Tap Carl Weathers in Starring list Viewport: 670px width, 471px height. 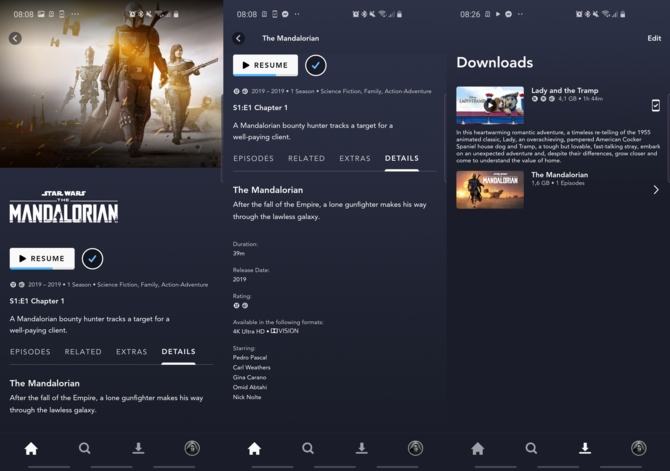252,368
